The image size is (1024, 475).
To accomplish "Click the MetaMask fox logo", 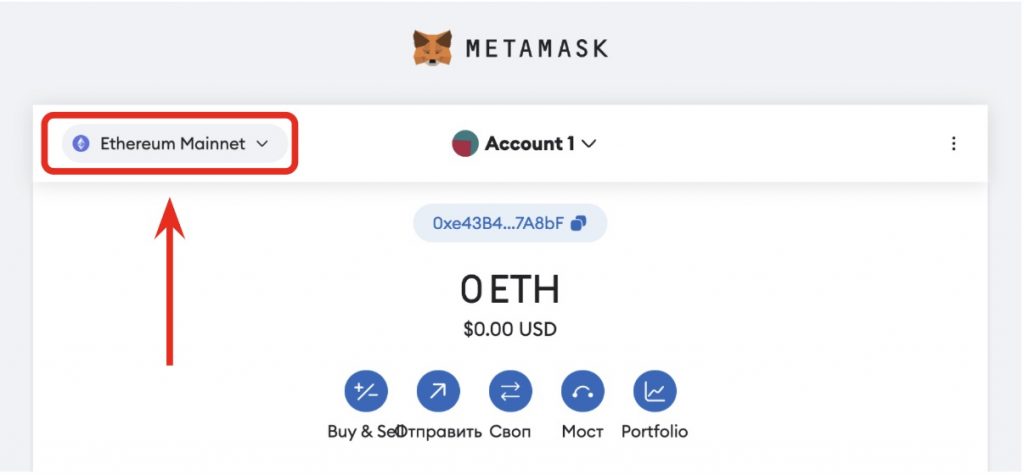I will [x=432, y=48].
